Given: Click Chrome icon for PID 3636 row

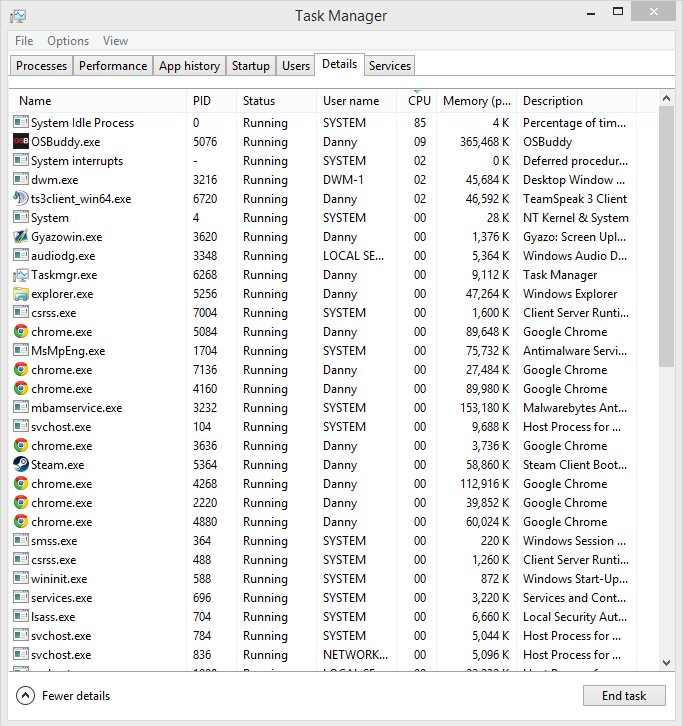Looking at the screenshot, I should pyautogui.click(x=21, y=445).
